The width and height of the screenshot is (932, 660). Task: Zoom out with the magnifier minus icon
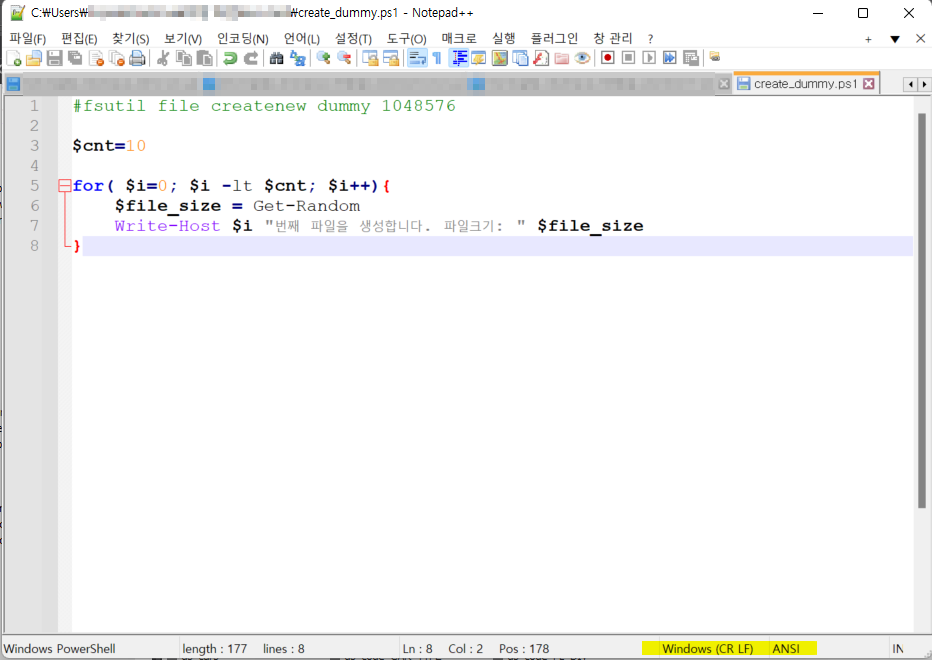tap(344, 58)
